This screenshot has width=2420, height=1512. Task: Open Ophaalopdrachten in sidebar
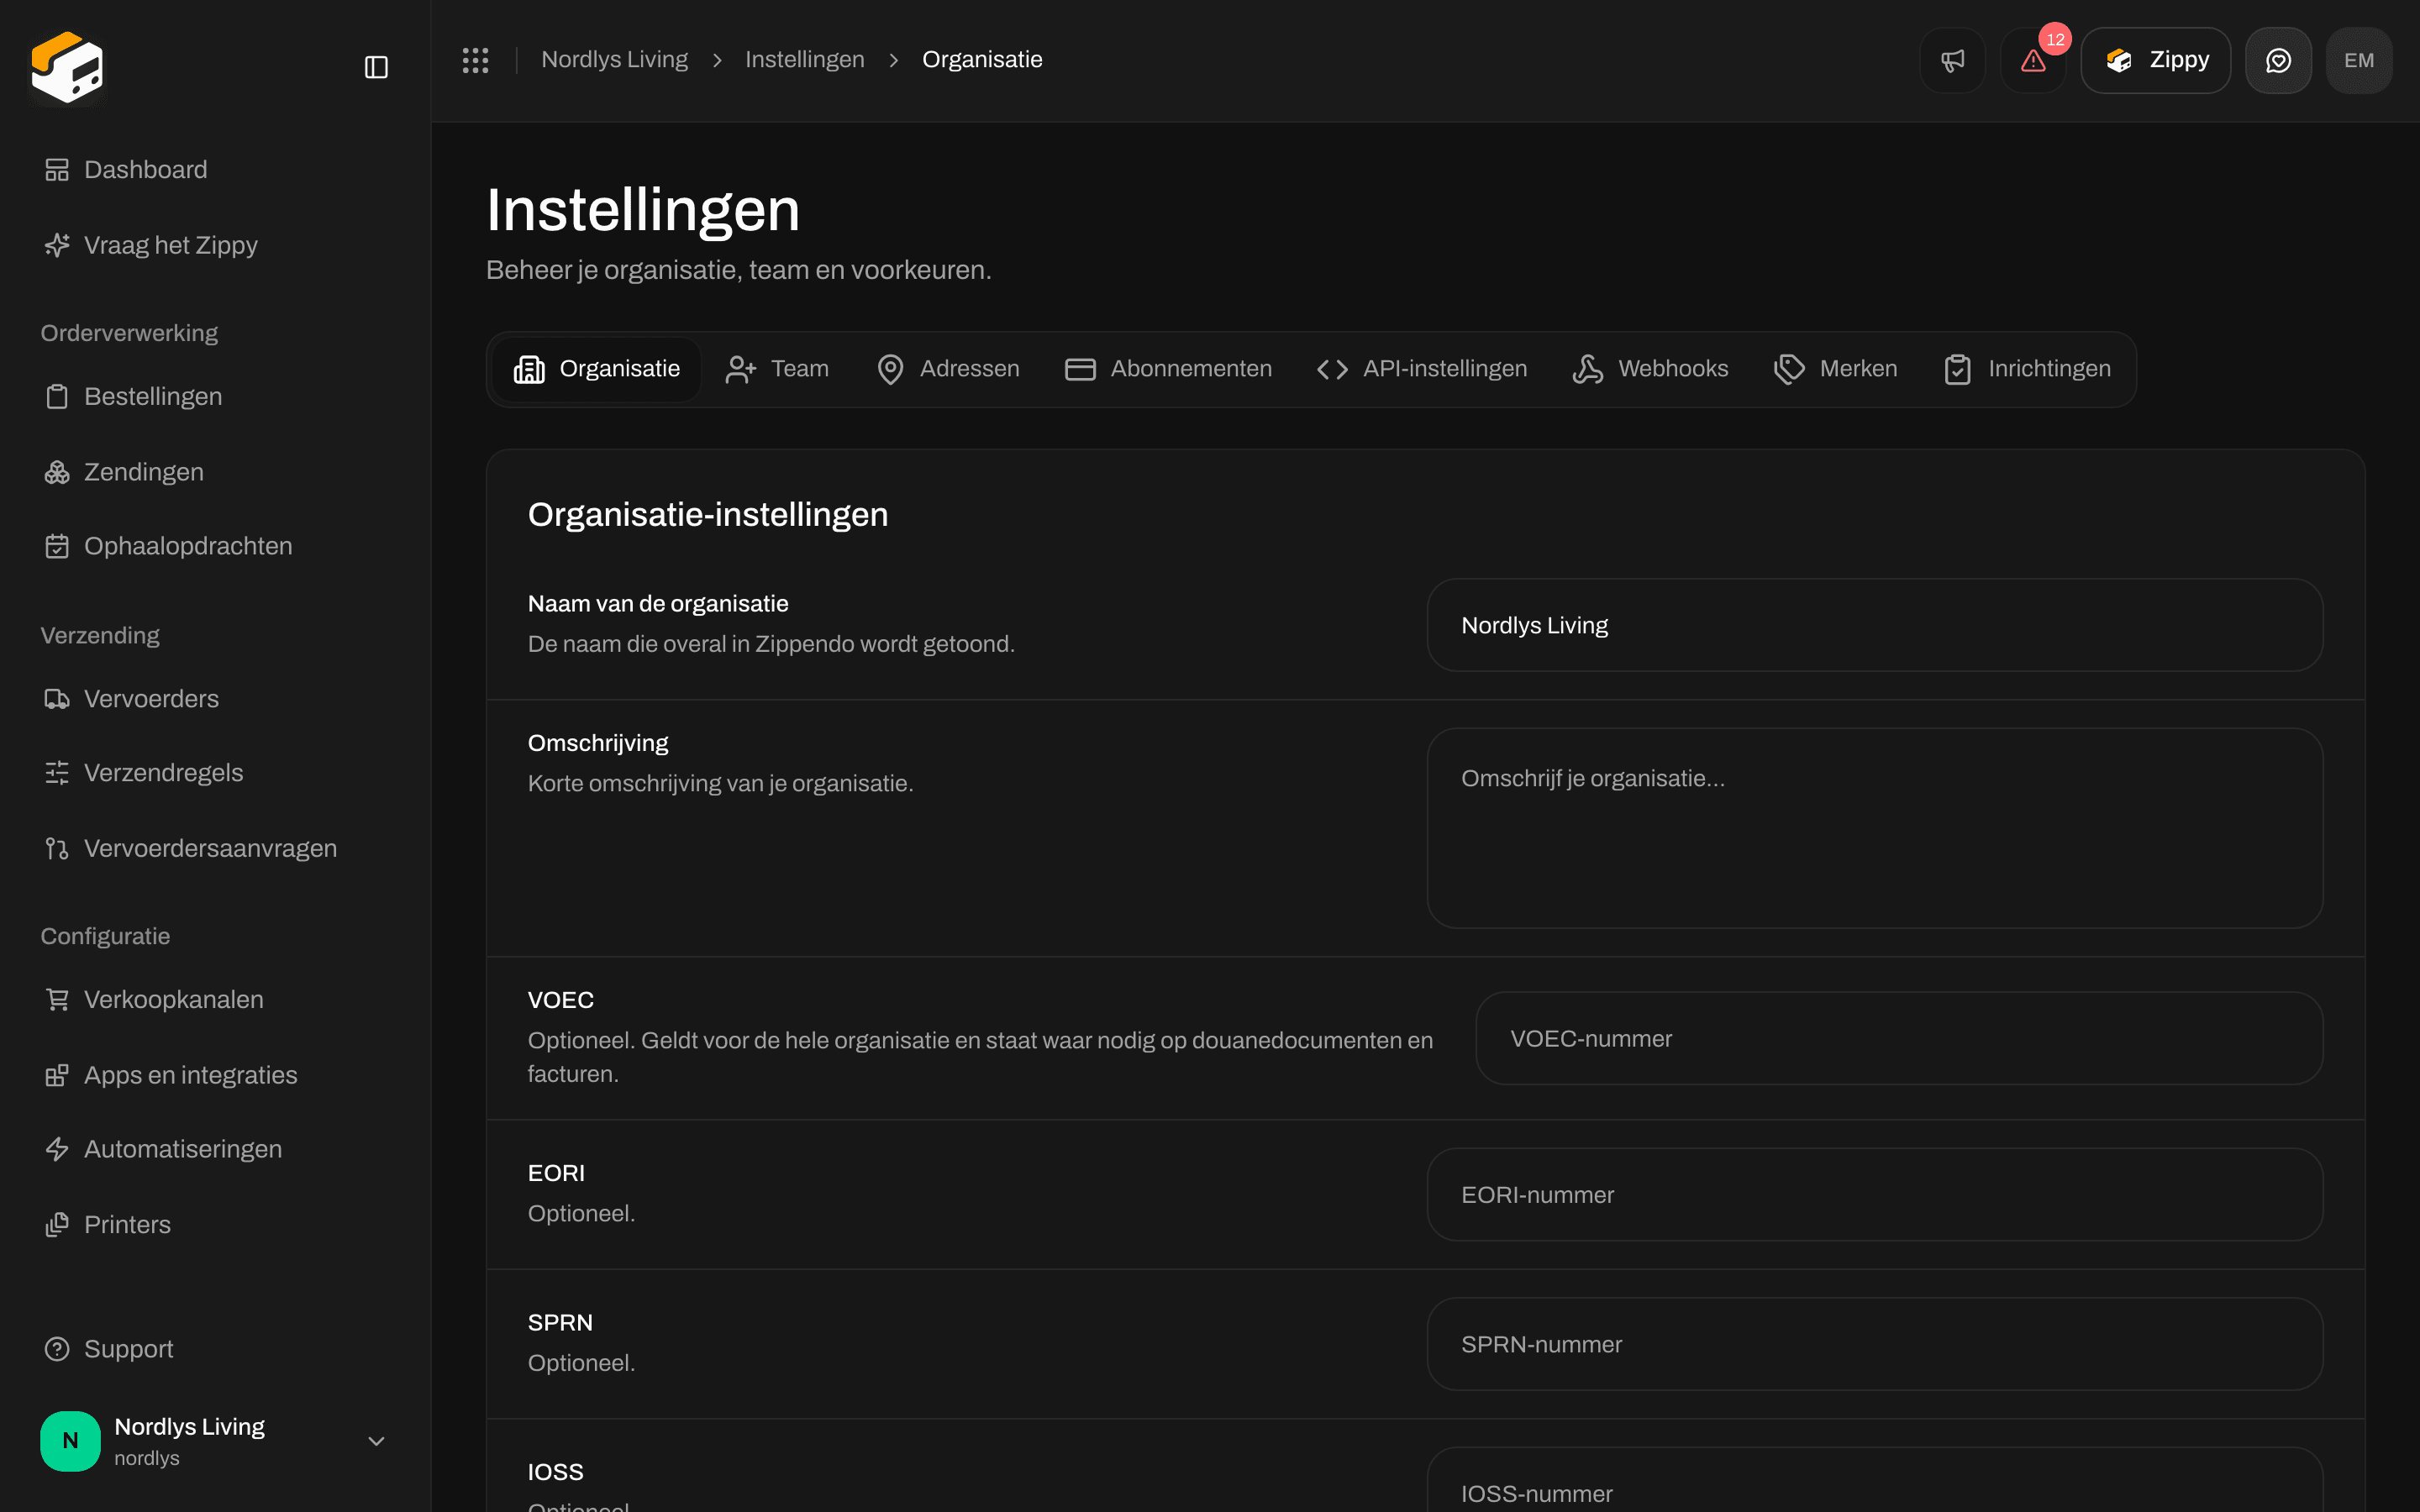215,546
